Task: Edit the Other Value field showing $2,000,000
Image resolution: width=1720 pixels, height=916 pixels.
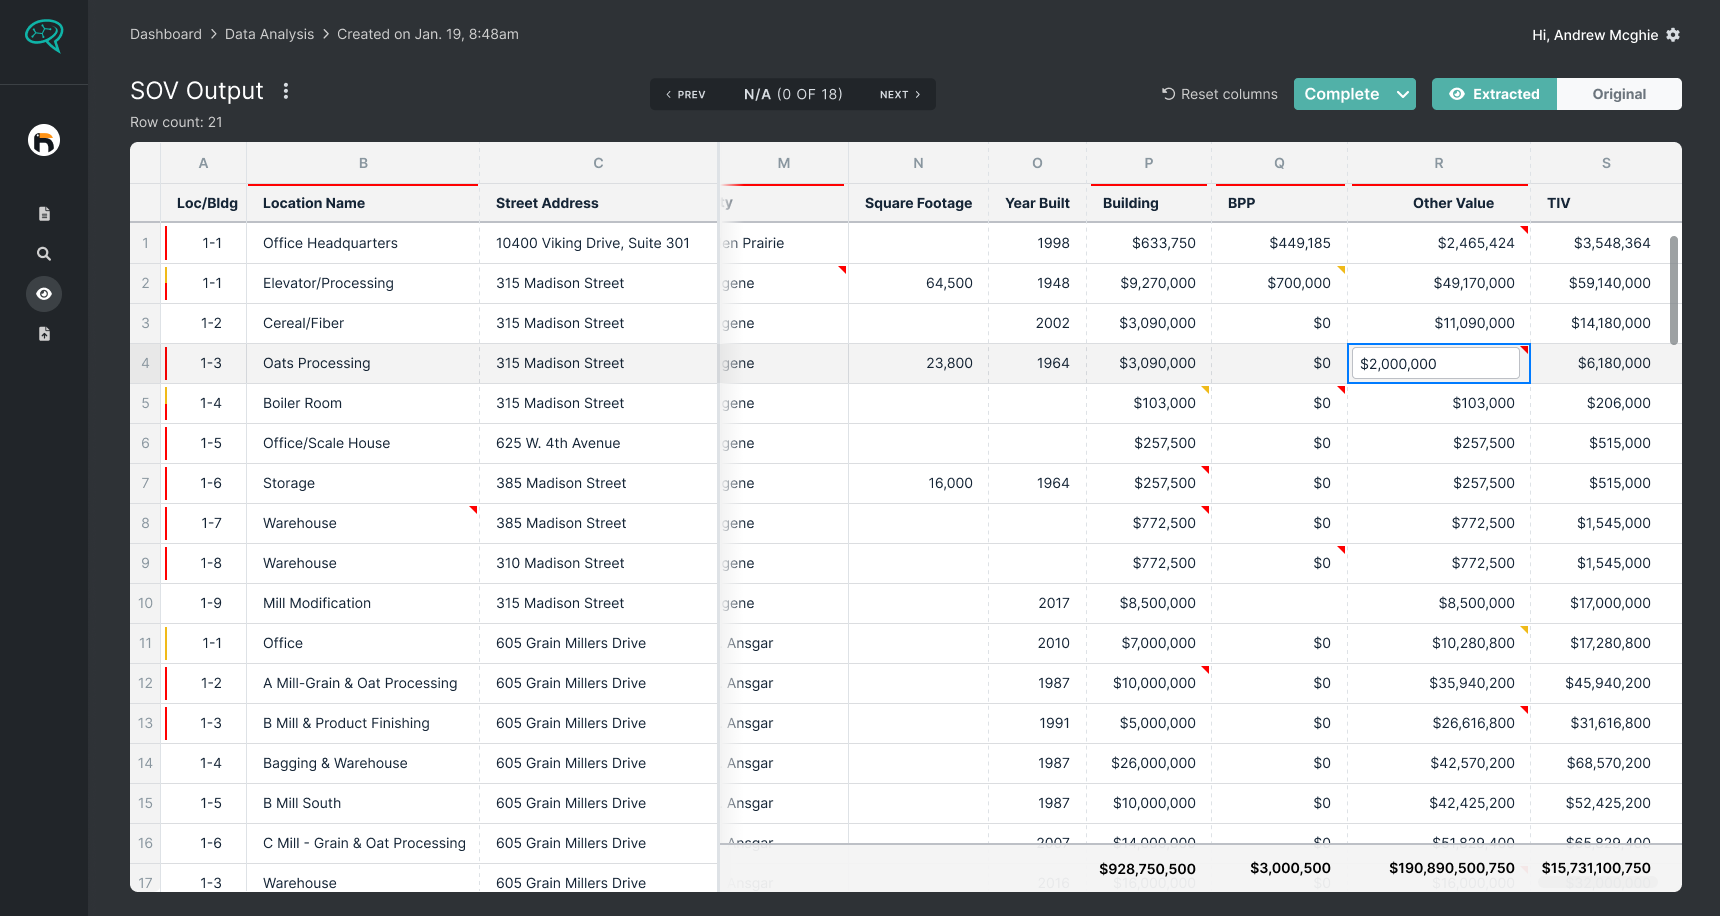Action: (x=1435, y=364)
